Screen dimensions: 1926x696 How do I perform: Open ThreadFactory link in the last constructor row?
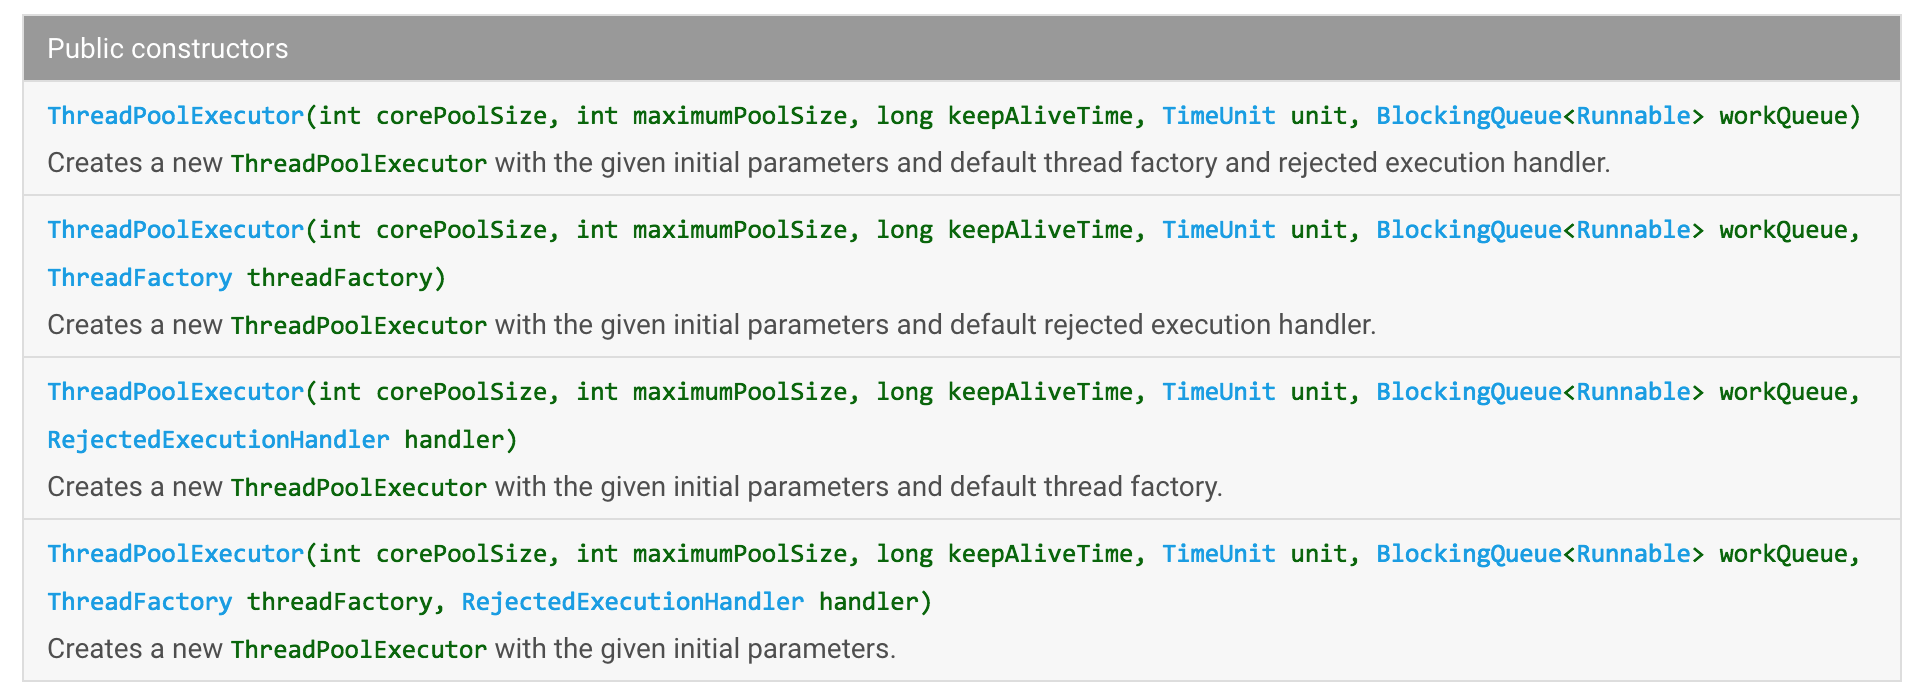[x=139, y=602]
